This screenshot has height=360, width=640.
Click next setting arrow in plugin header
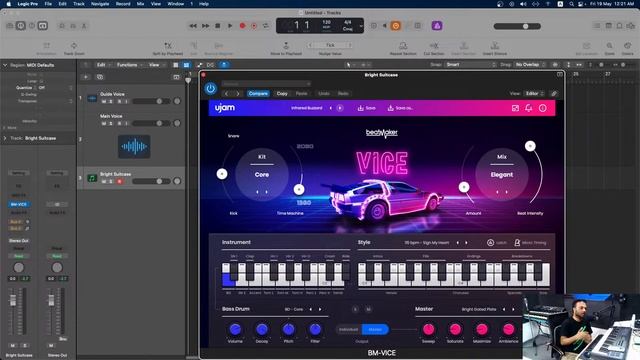(x=238, y=93)
